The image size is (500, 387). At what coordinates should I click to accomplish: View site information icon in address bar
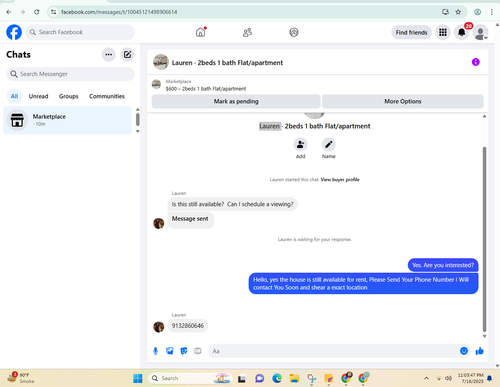coord(53,12)
